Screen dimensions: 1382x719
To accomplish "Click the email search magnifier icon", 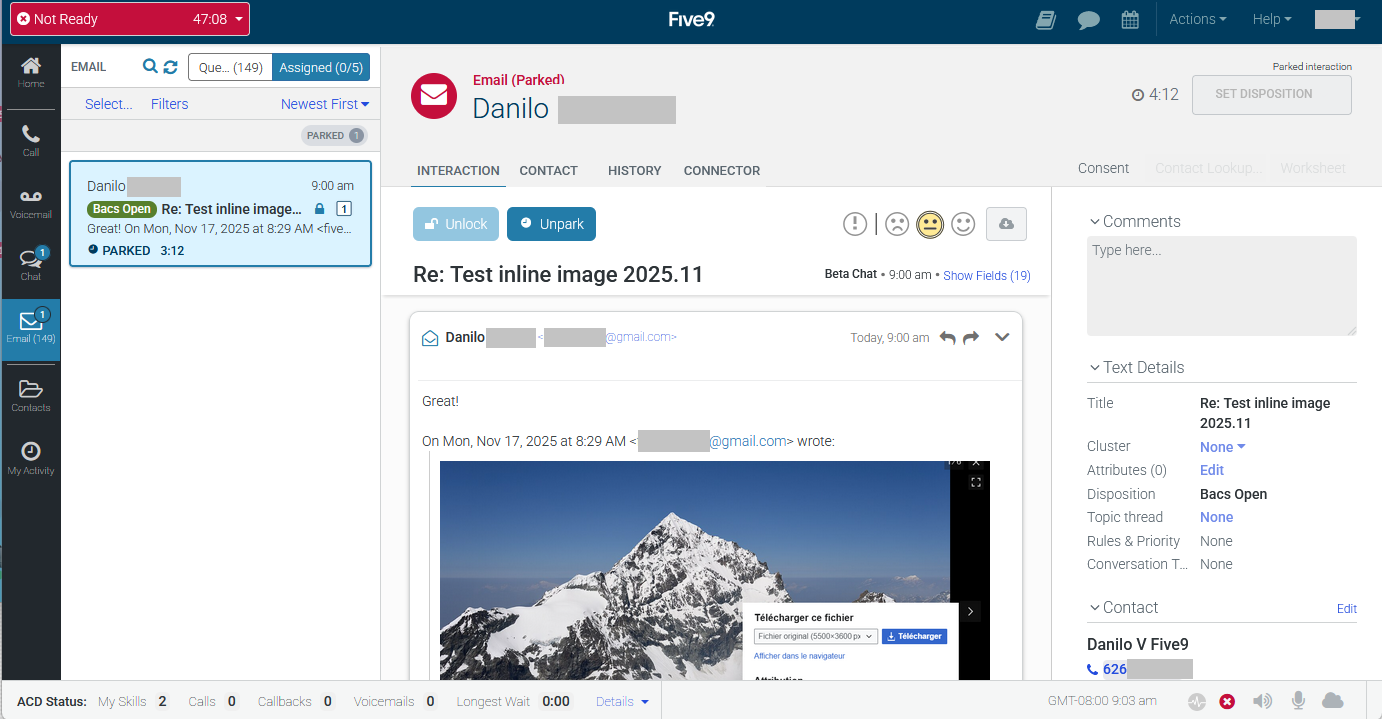I will (x=150, y=67).
